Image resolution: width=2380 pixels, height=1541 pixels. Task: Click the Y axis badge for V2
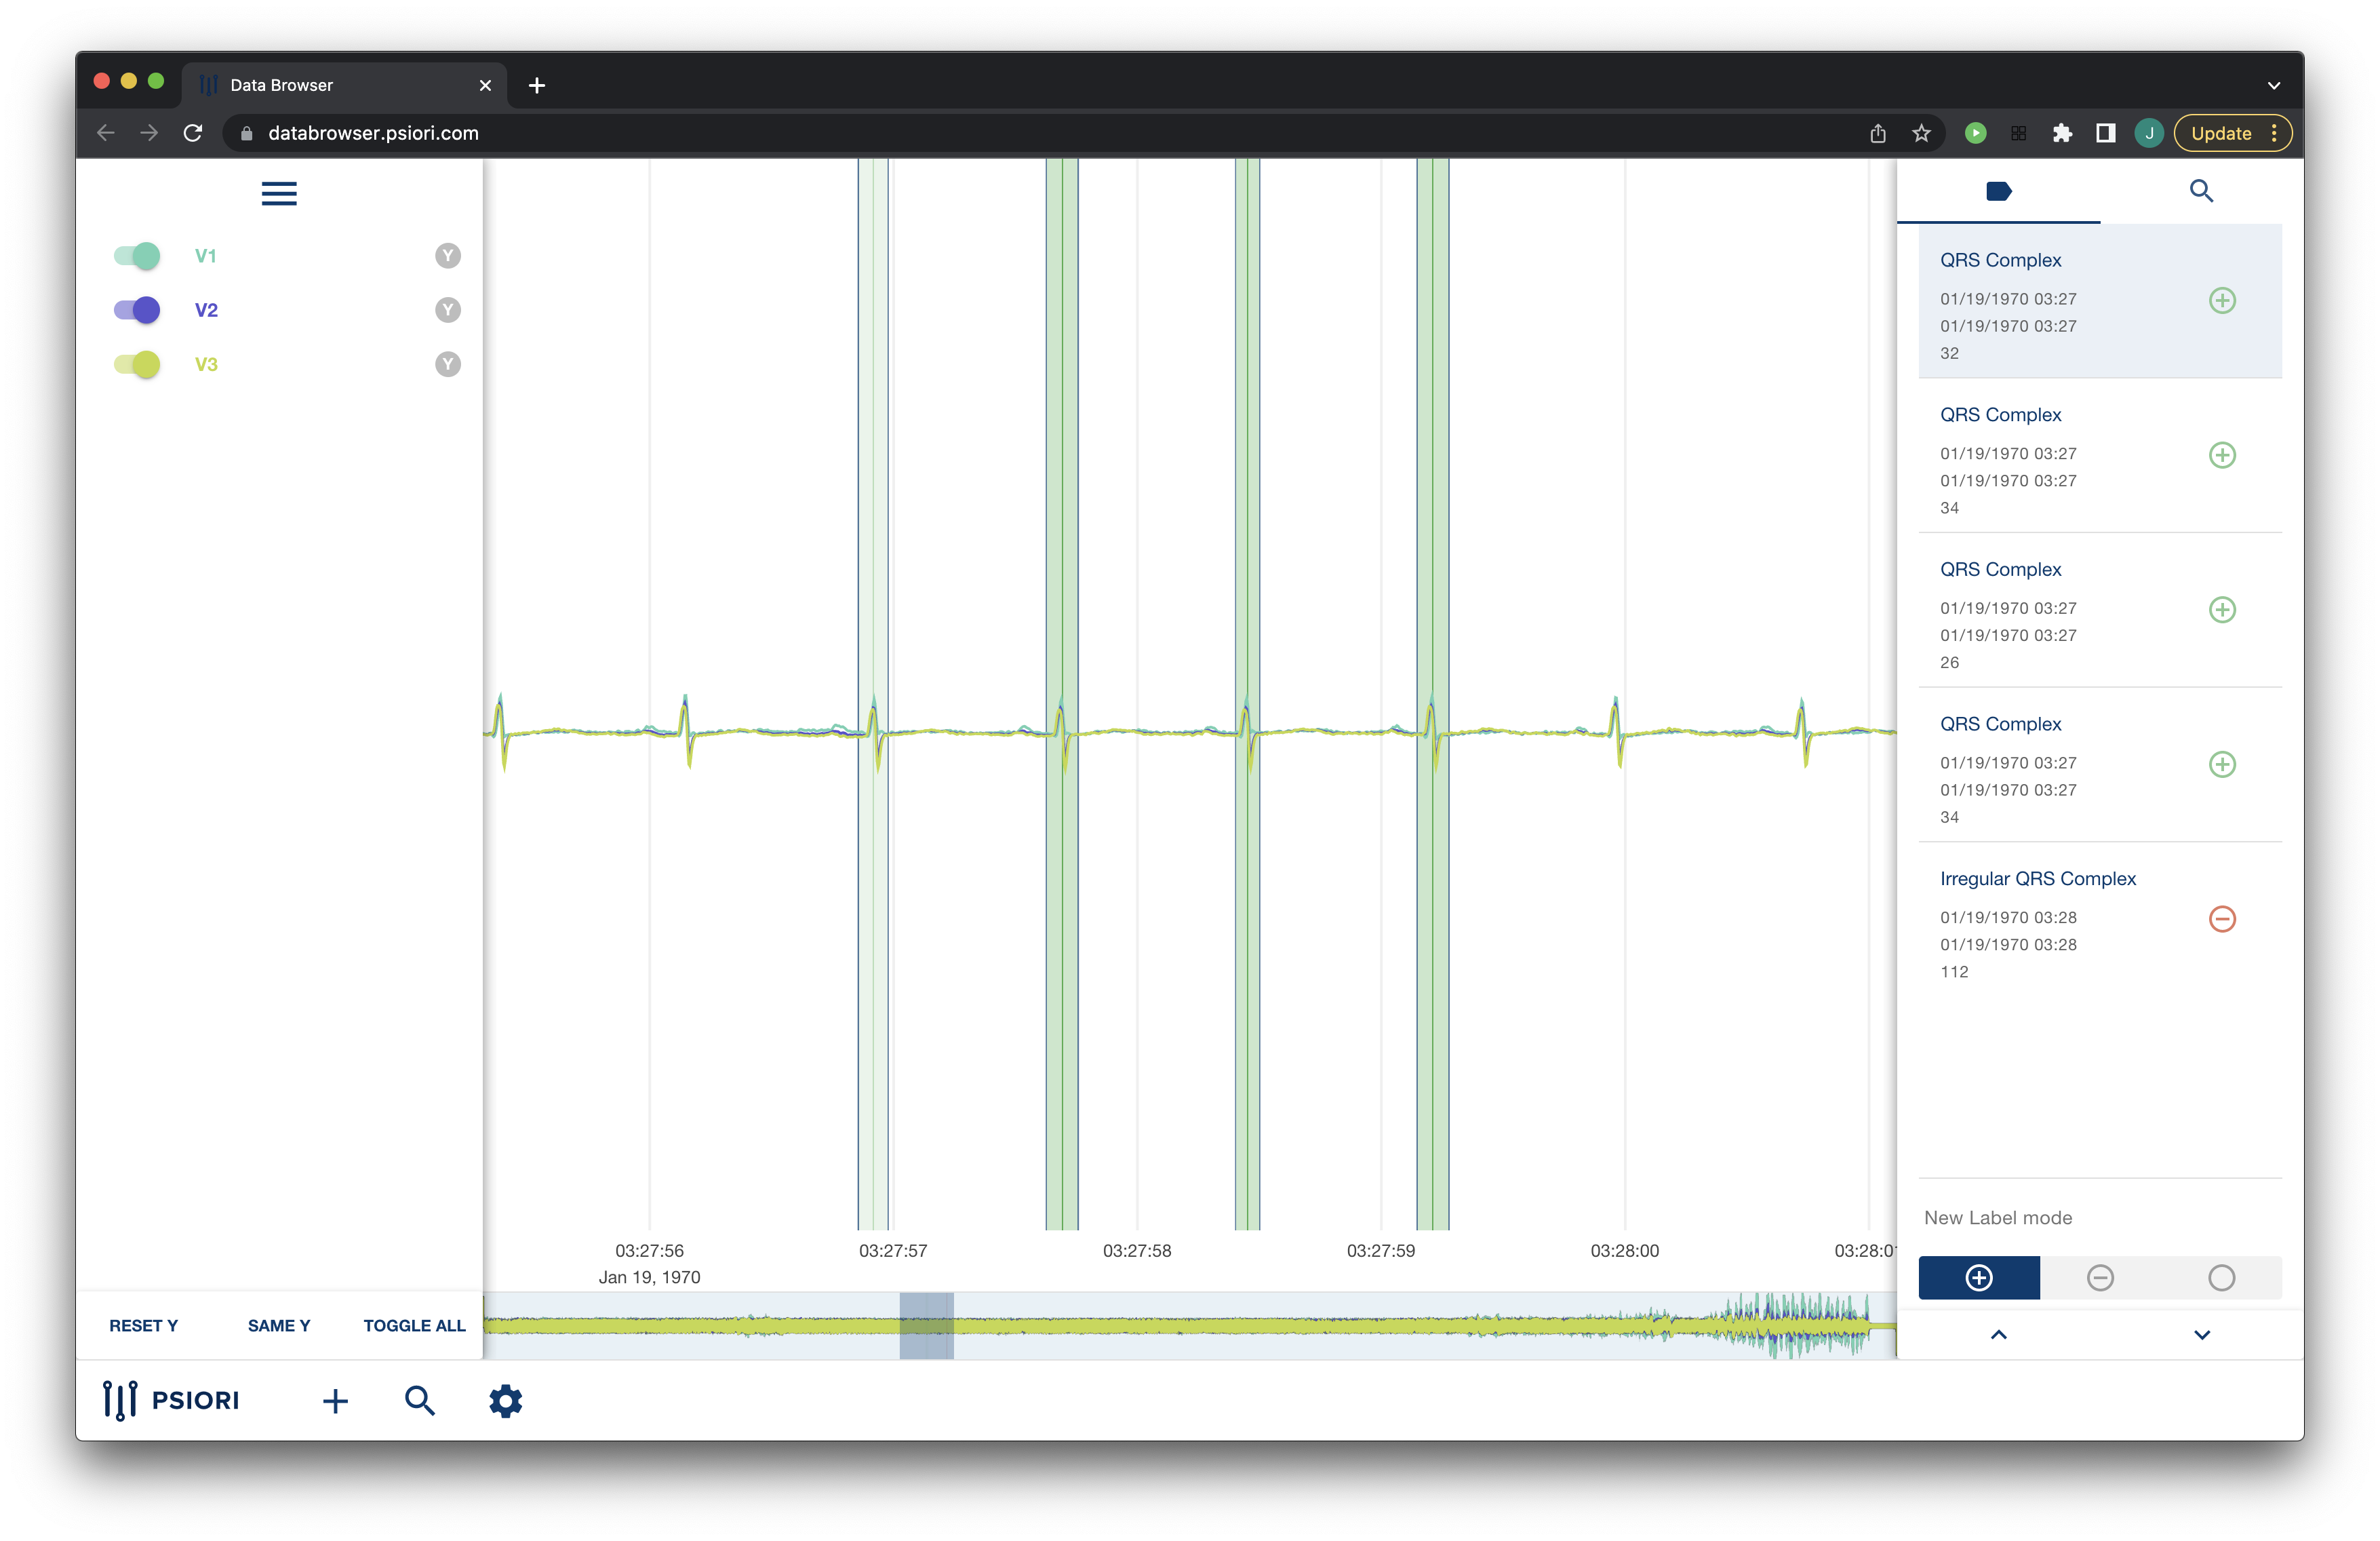[448, 310]
